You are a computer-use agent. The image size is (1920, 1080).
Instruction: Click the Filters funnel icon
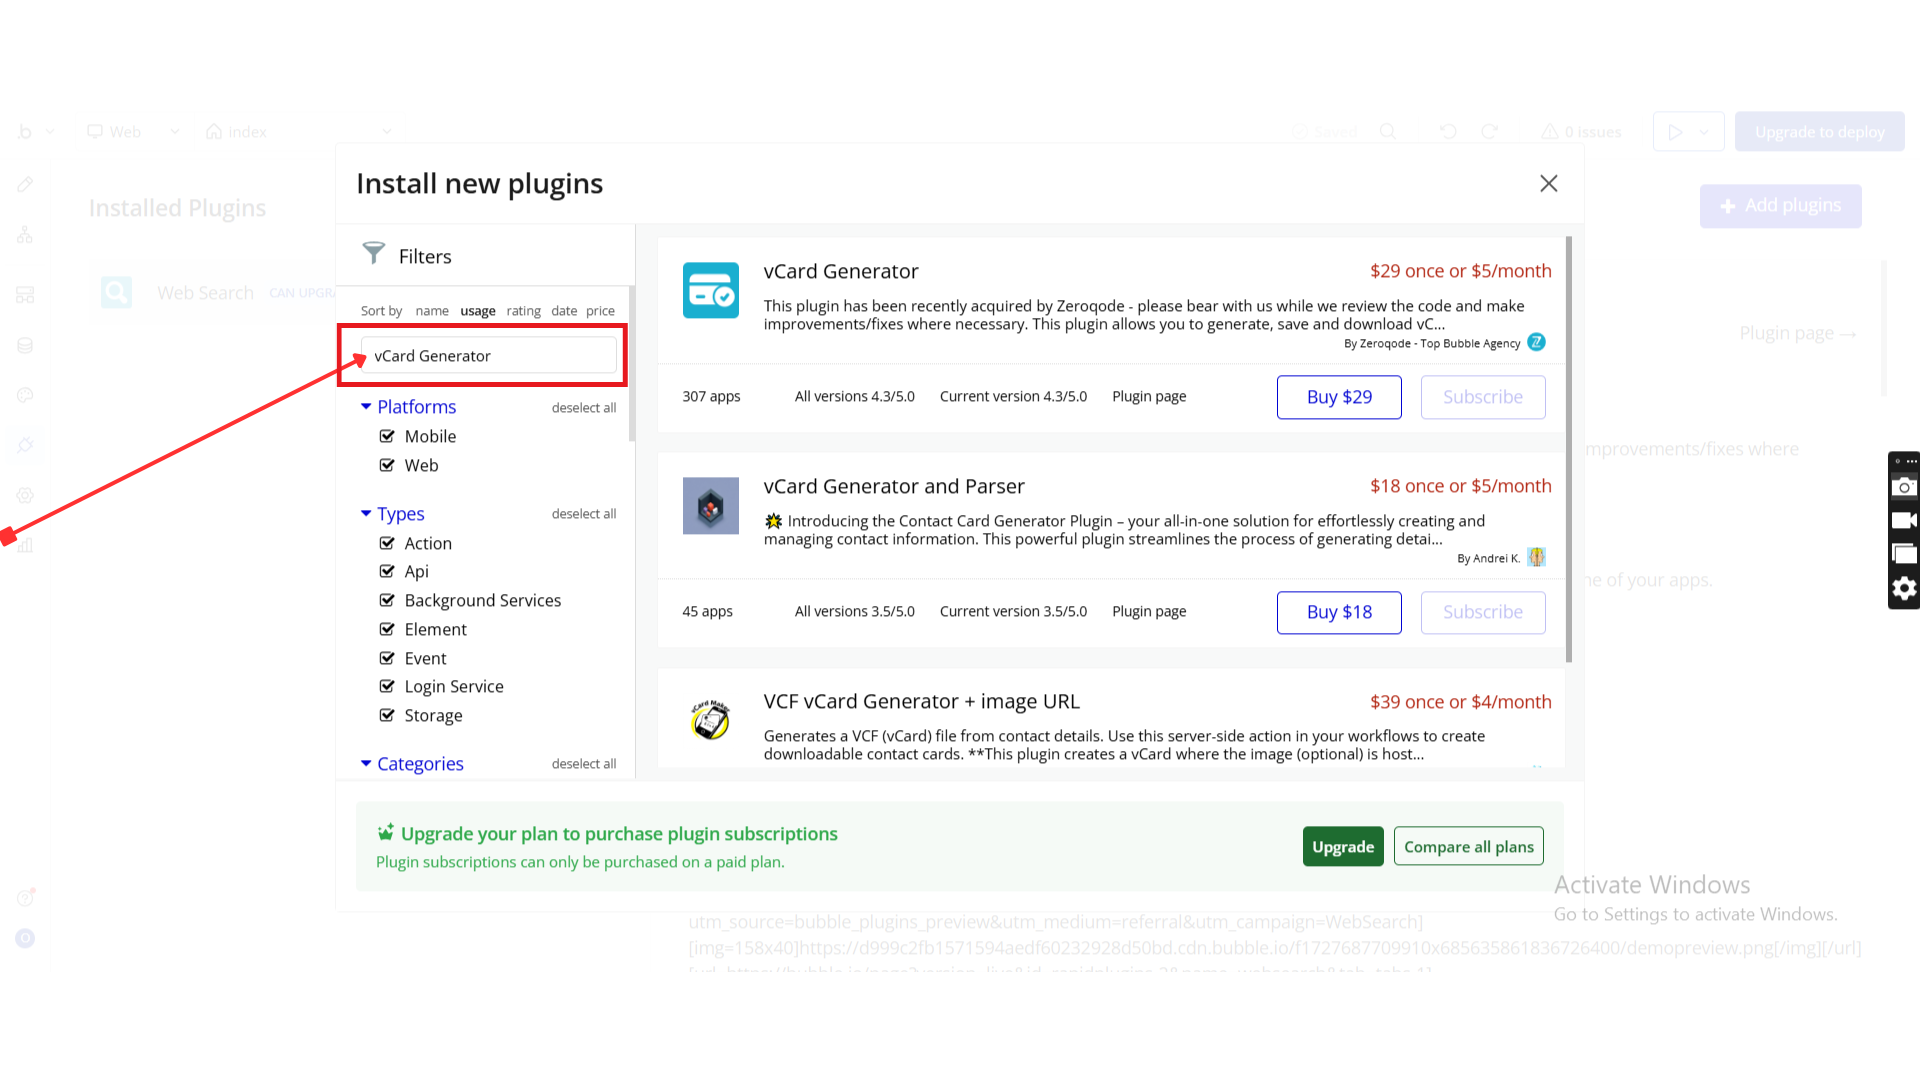[x=373, y=254]
